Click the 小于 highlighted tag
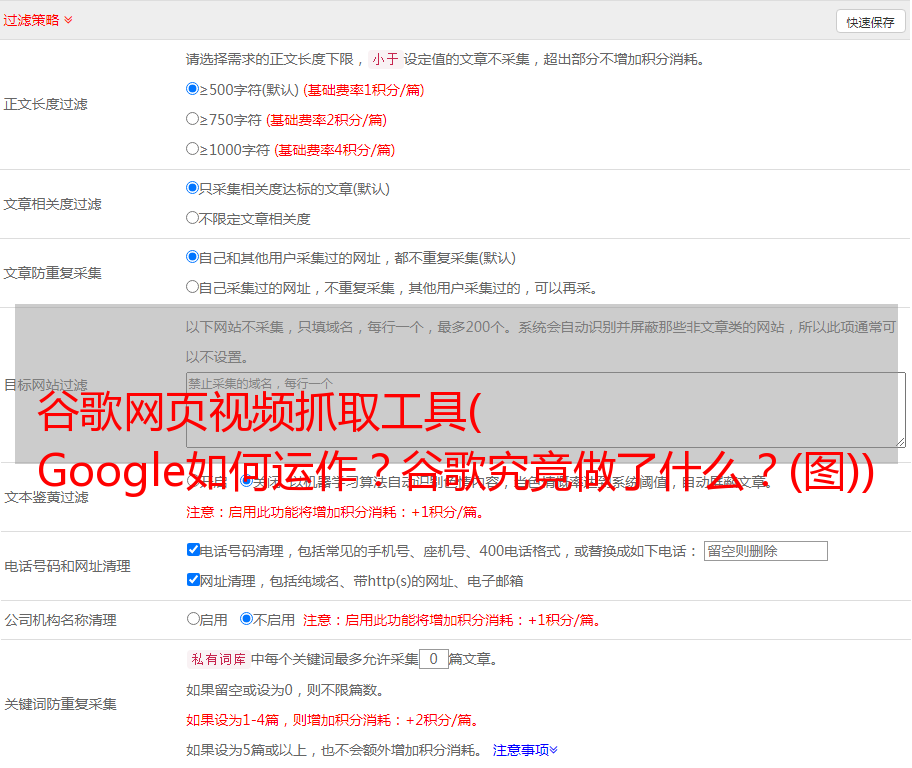912x768 pixels. pos(385,59)
